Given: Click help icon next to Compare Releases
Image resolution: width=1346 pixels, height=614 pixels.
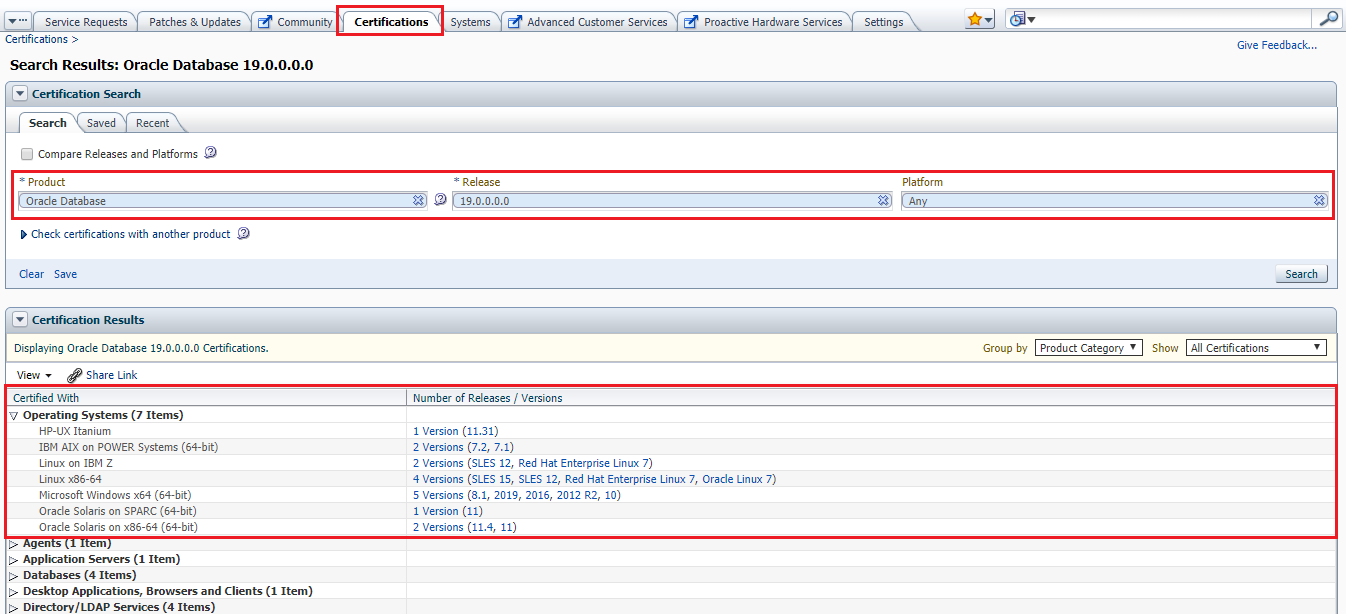Looking at the screenshot, I should (210, 153).
